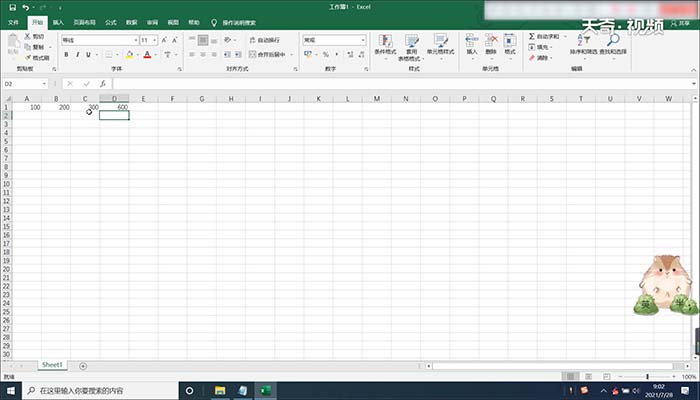Open the Sort and Filter menu
This screenshot has width=700, height=400.
pos(583,45)
